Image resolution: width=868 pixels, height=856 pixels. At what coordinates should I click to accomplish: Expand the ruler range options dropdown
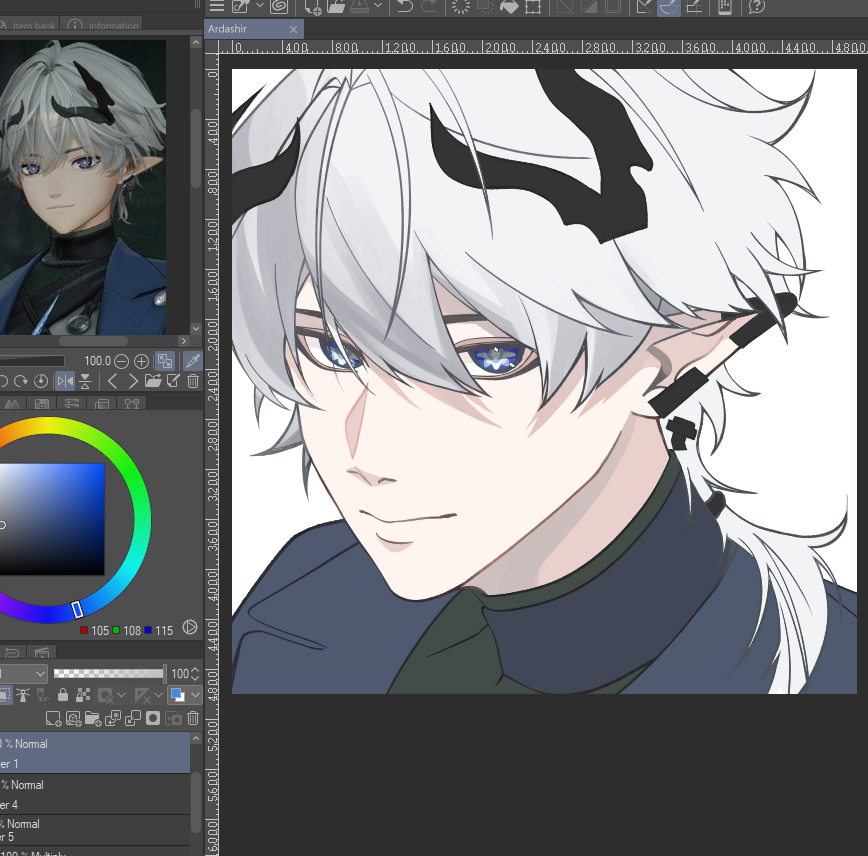coord(158,694)
